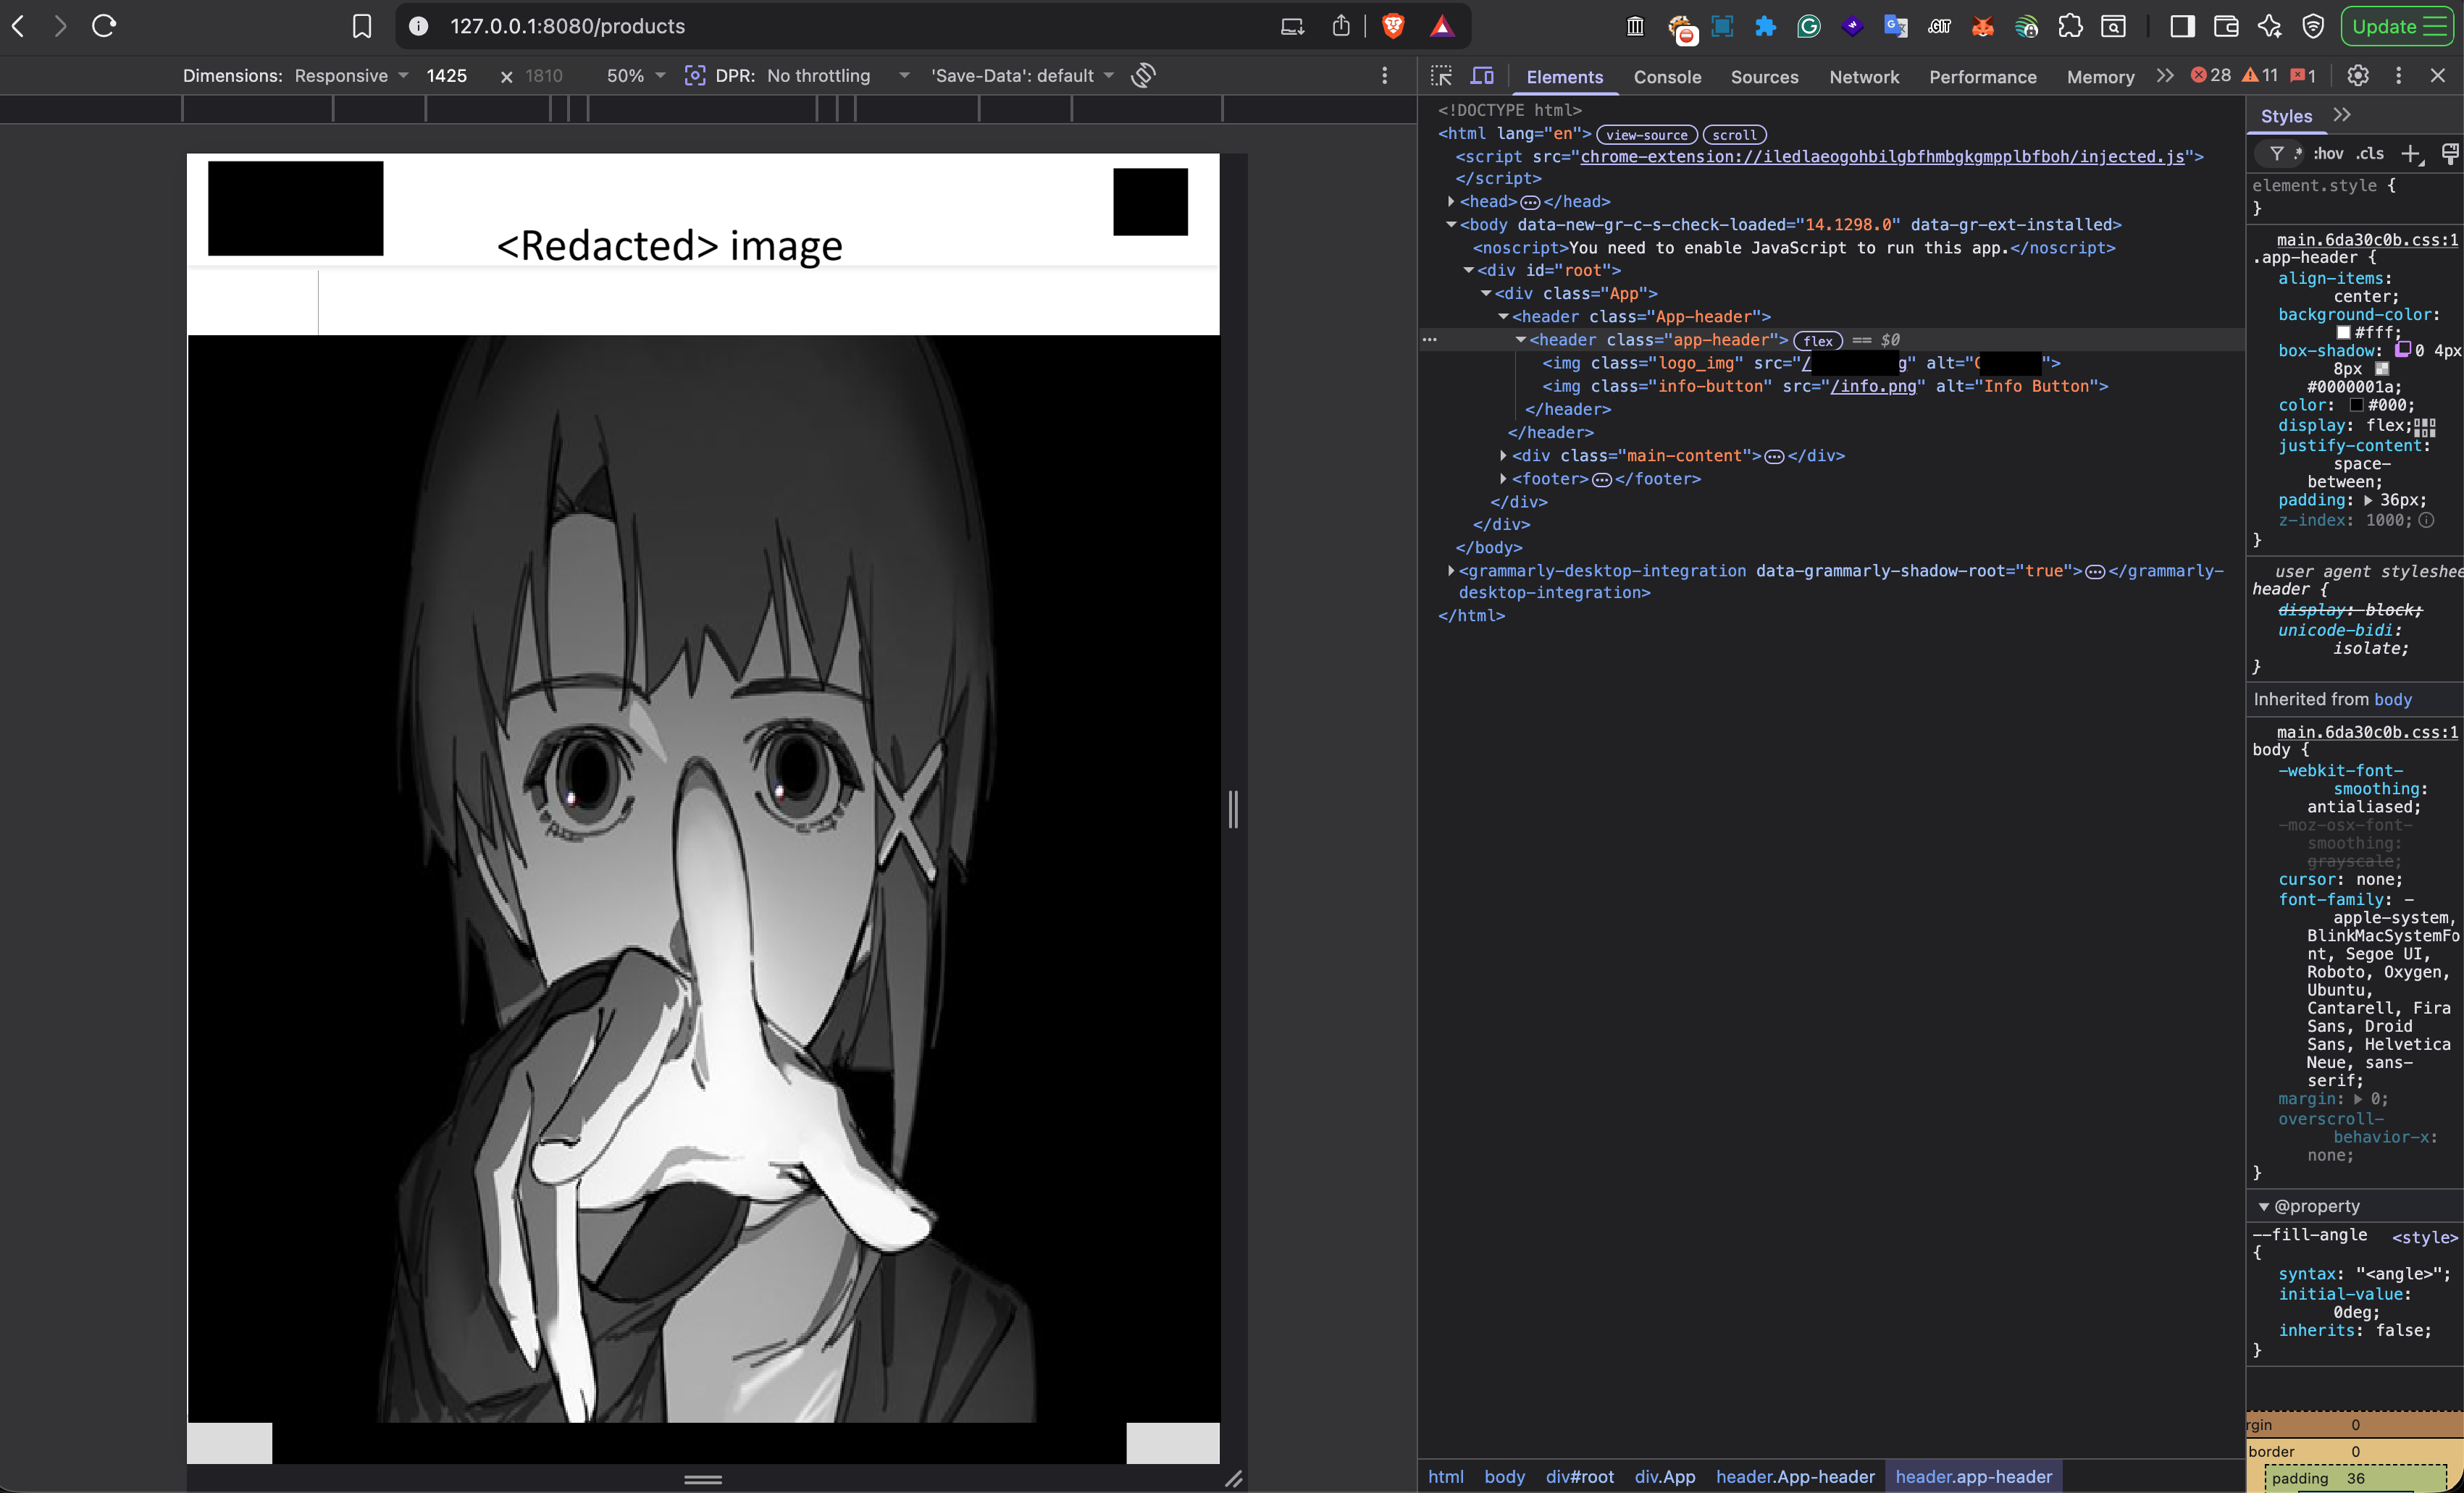Viewport: 2464px width, 1493px height.
Task: Add a new style rule plus icon
Action: tap(2411, 154)
